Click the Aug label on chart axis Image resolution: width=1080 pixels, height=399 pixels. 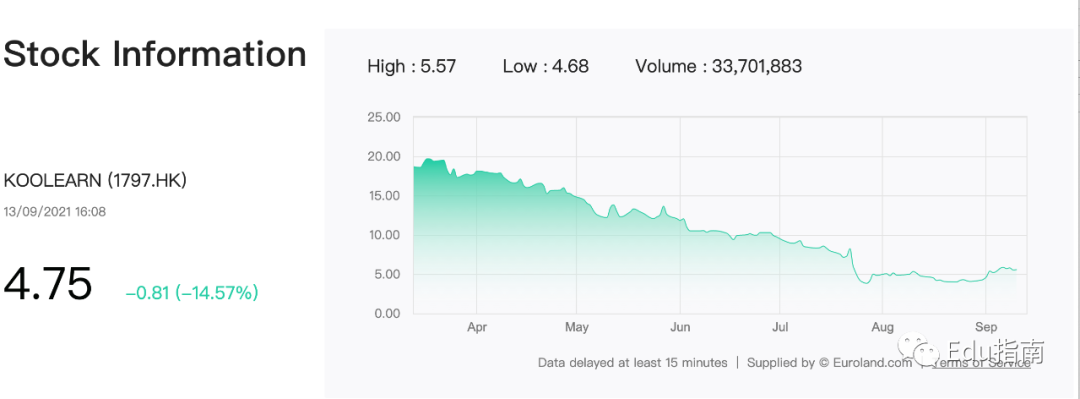point(882,327)
